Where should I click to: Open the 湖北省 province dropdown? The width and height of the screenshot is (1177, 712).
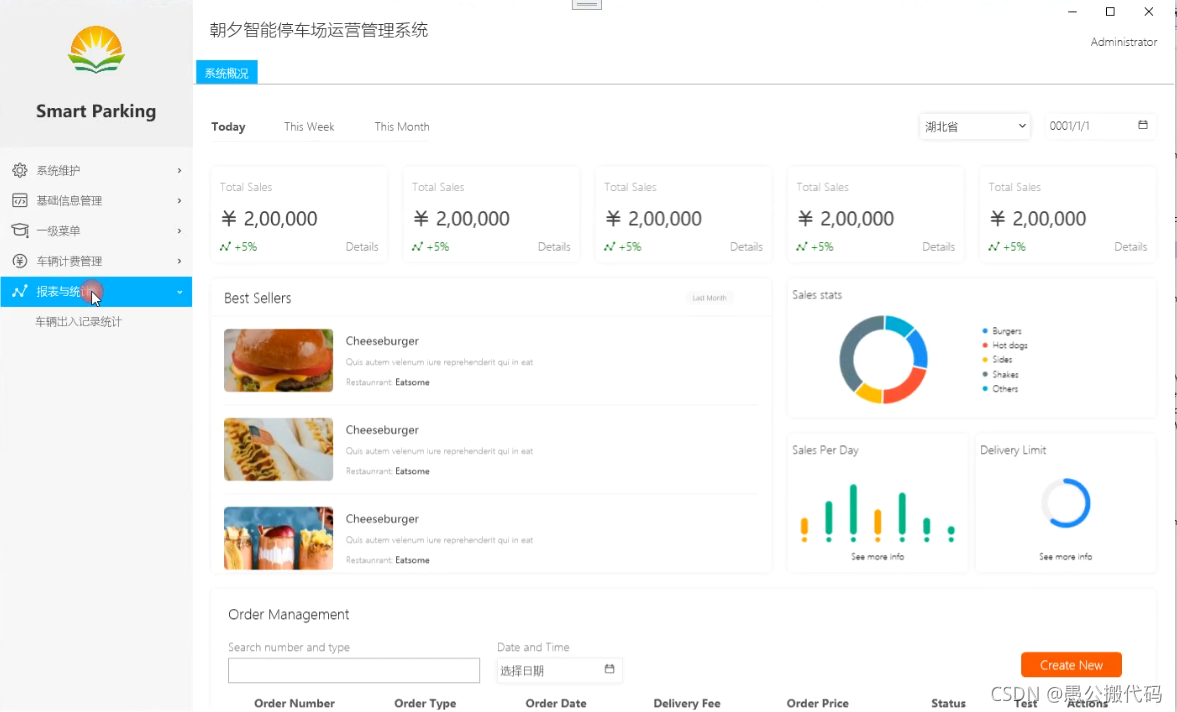coord(974,126)
